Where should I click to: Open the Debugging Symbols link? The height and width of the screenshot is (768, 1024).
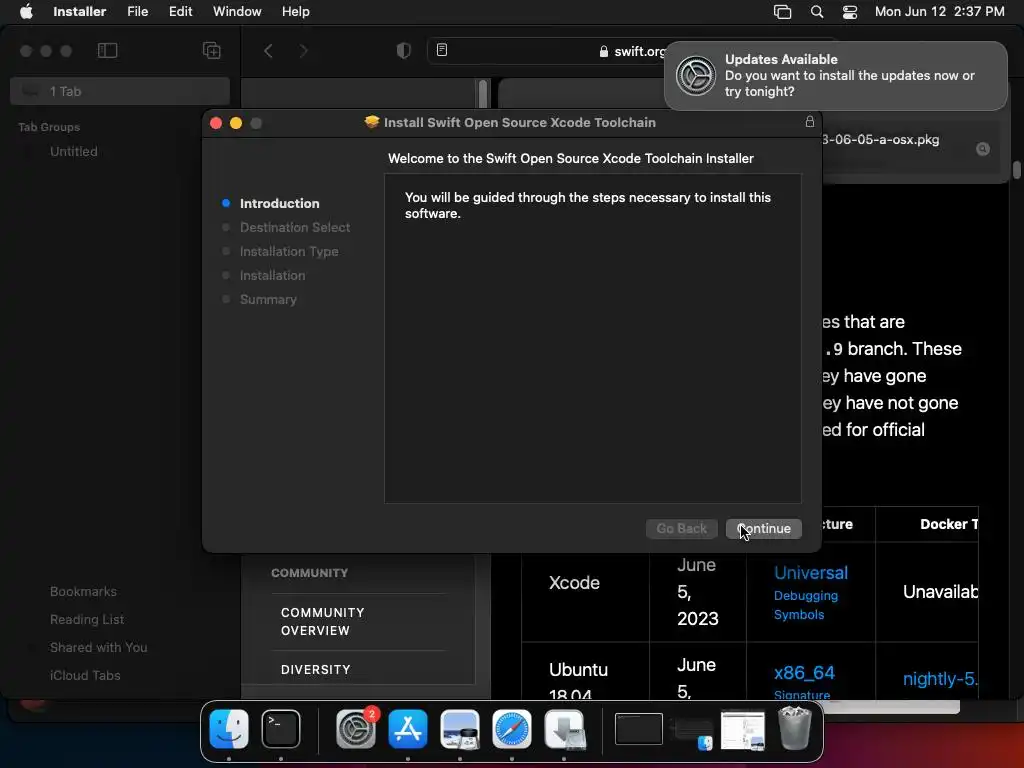(805, 605)
